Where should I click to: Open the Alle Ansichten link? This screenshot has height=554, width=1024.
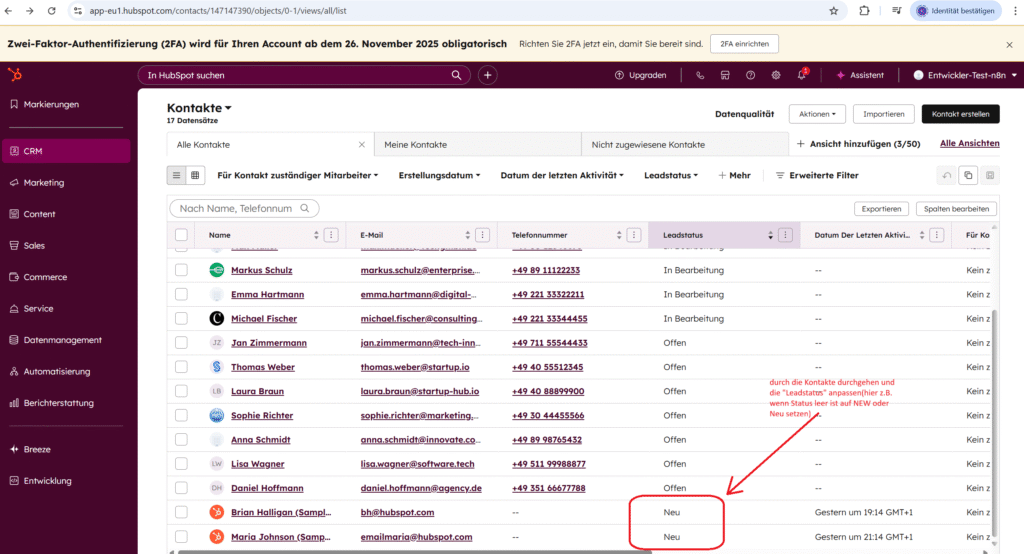[x=969, y=144]
